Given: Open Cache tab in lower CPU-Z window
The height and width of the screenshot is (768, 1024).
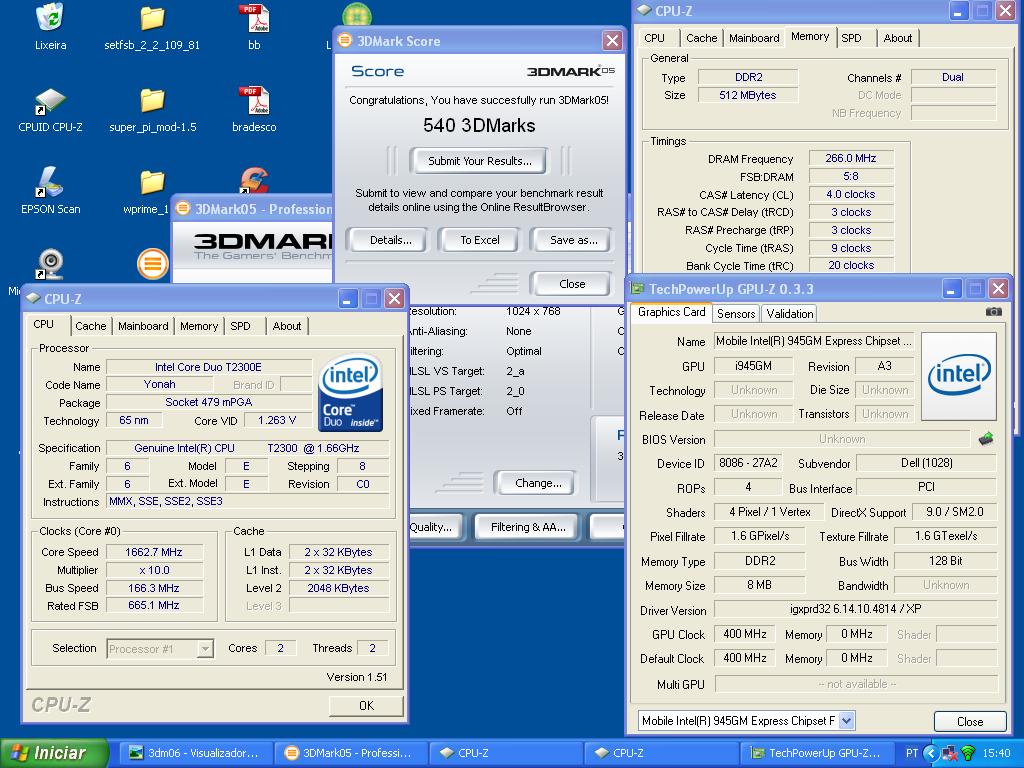Looking at the screenshot, I should click(91, 326).
